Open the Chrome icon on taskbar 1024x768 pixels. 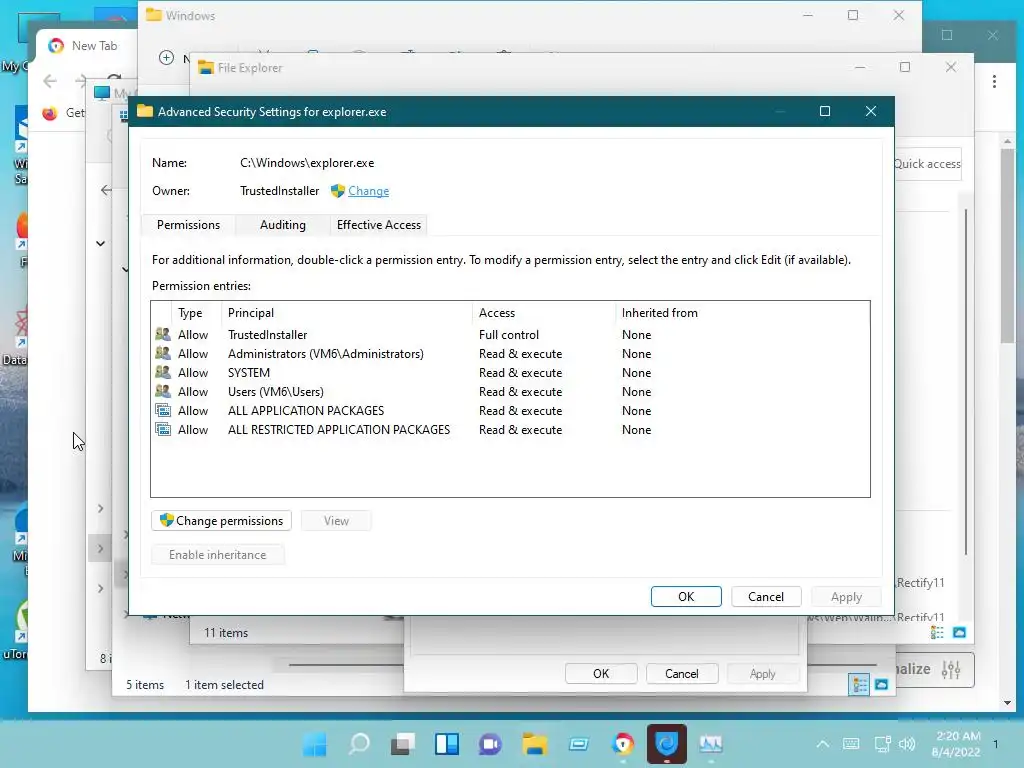(623, 744)
